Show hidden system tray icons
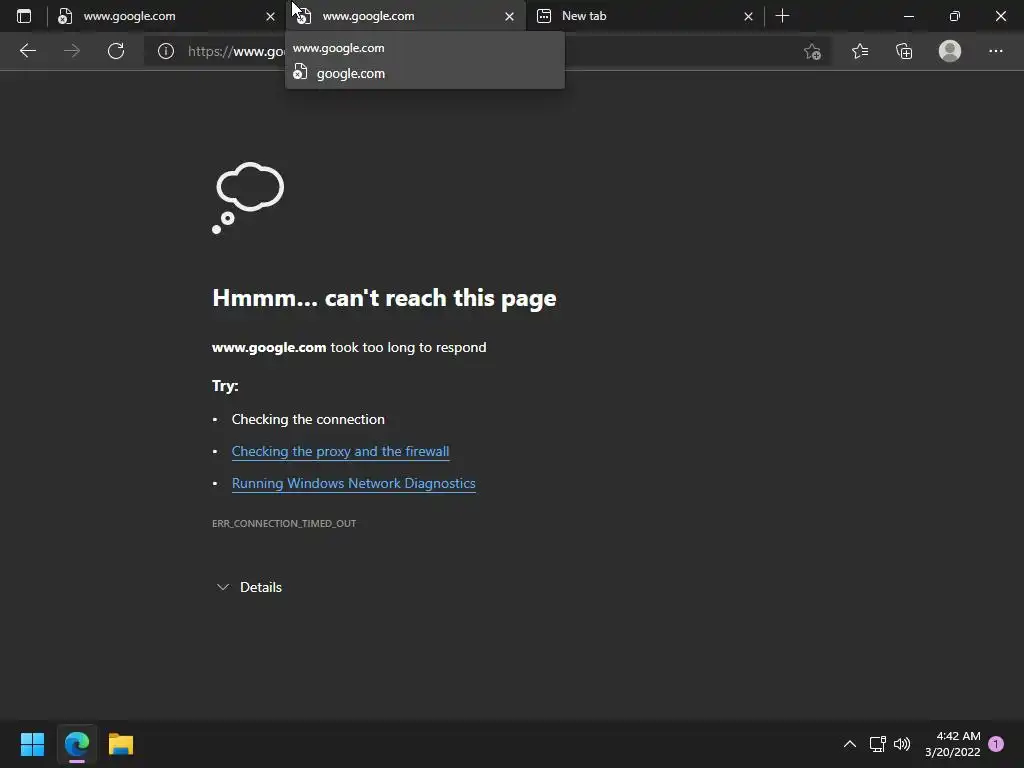This screenshot has height=768, width=1024. point(850,744)
